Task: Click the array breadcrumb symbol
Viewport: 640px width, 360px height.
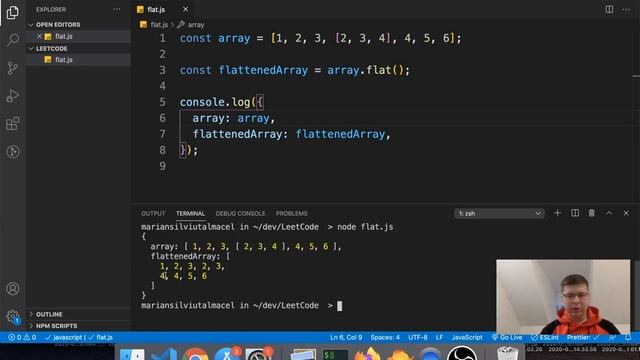Action: pyautogui.click(x=196, y=25)
